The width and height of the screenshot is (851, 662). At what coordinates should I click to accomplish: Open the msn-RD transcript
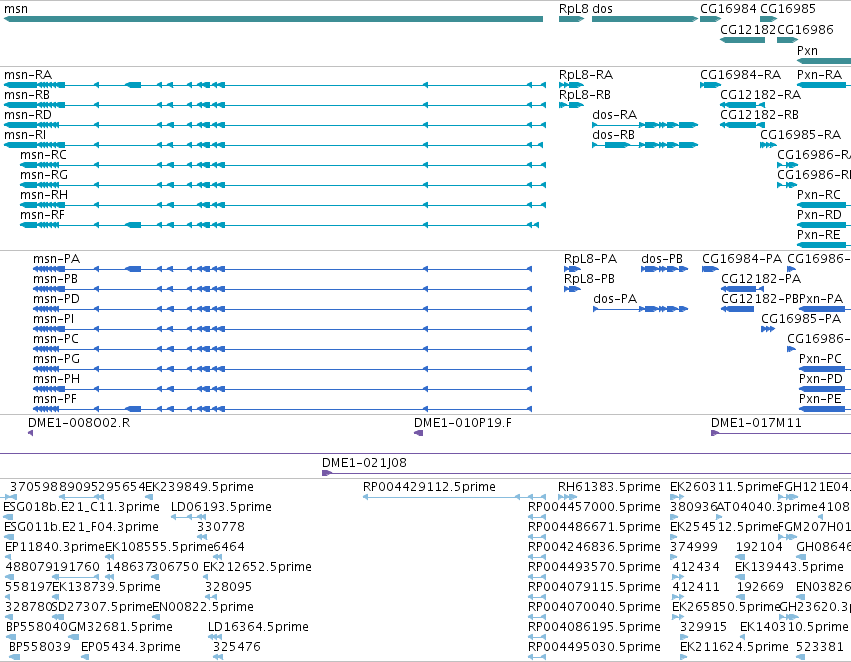tap(28, 115)
